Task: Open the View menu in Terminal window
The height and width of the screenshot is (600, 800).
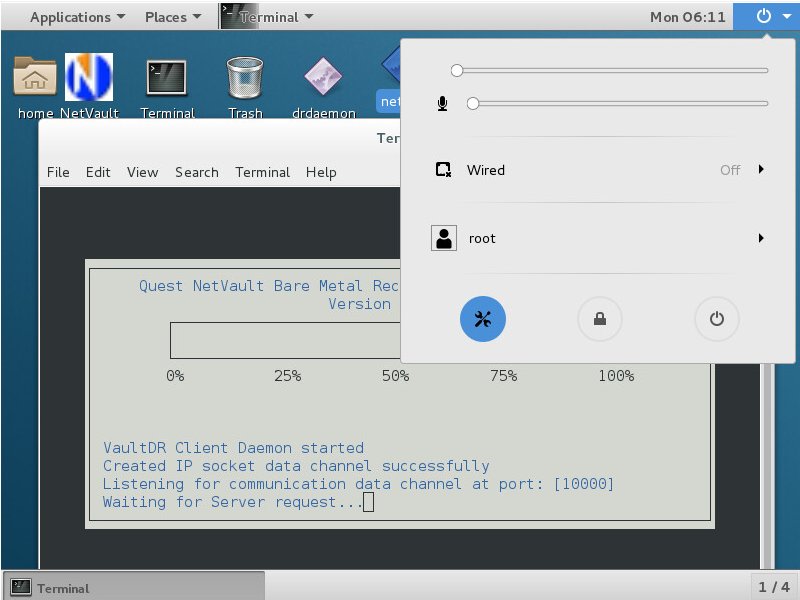Action: coord(142,172)
